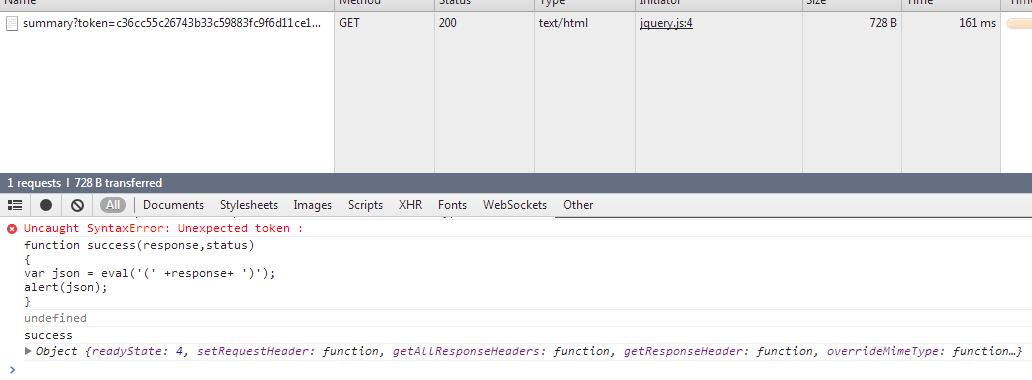Screen dimensions: 1032x380
Task: Select the summary?token request row
Action: (516, 24)
